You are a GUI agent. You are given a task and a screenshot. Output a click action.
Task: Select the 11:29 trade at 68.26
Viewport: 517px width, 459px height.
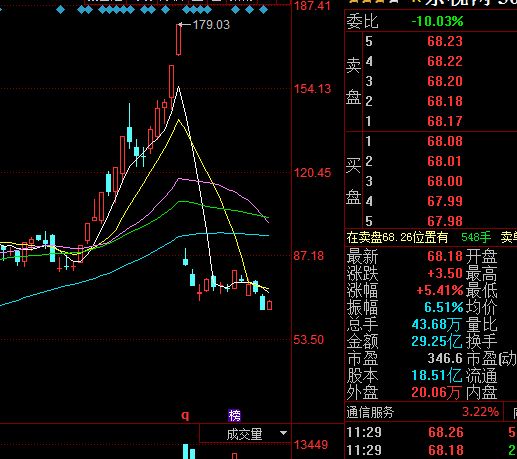coord(431,432)
